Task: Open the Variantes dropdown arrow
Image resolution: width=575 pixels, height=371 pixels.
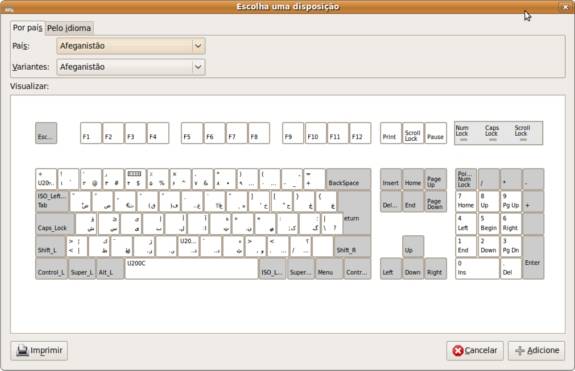Action: click(198, 67)
